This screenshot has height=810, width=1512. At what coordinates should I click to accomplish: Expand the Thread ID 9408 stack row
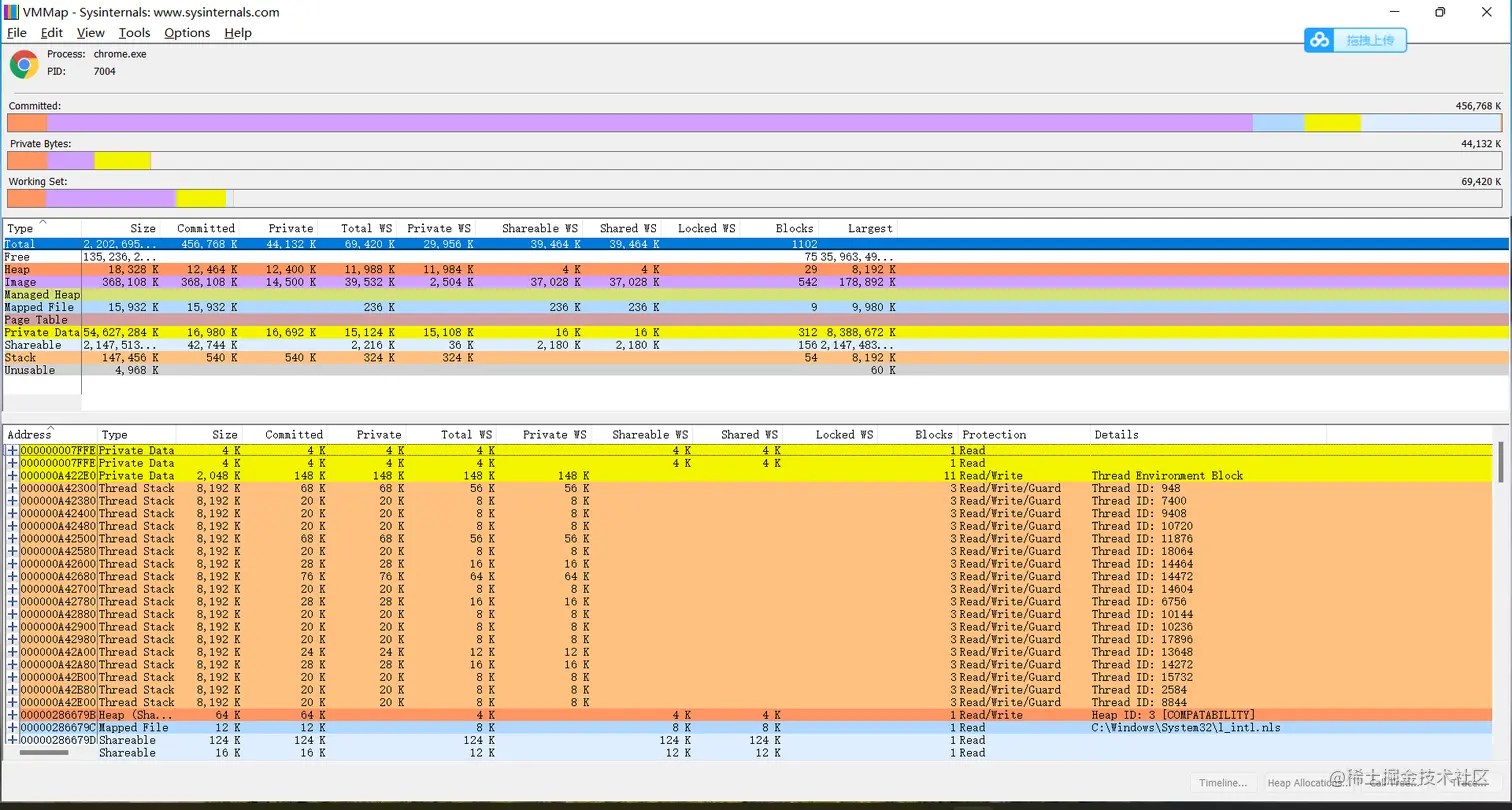pyautogui.click(x=12, y=514)
